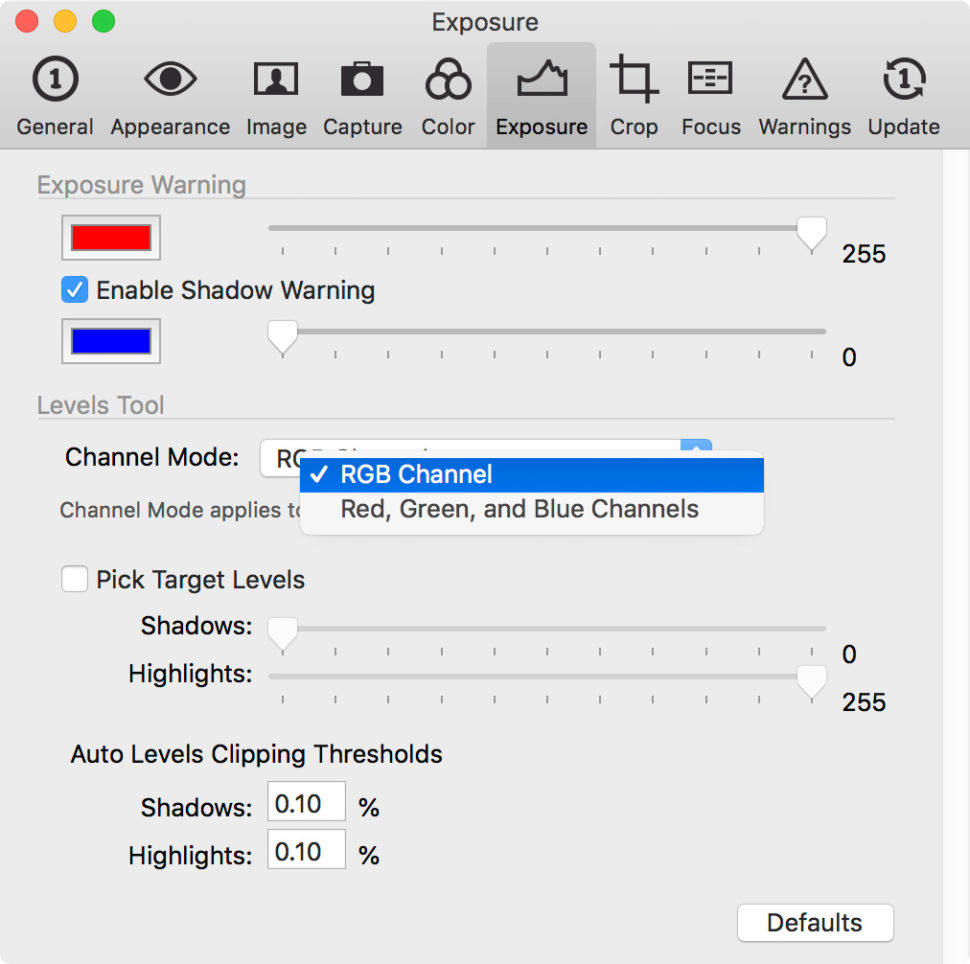This screenshot has height=964, width=970.
Task: Disable the Enable Shadow Warning checkbox
Action: (73, 289)
